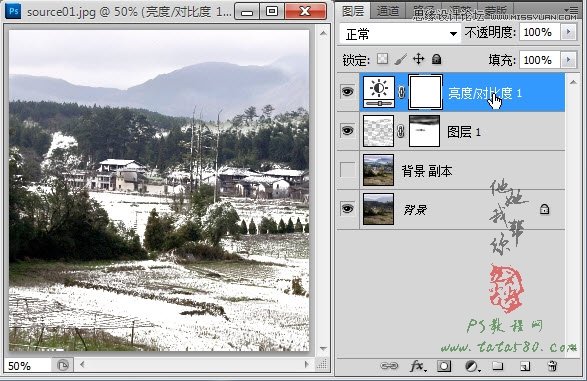The width and height of the screenshot is (587, 381).
Task: Click link icon between 图层 1 thumbnail and mask
Action: [x=401, y=131]
